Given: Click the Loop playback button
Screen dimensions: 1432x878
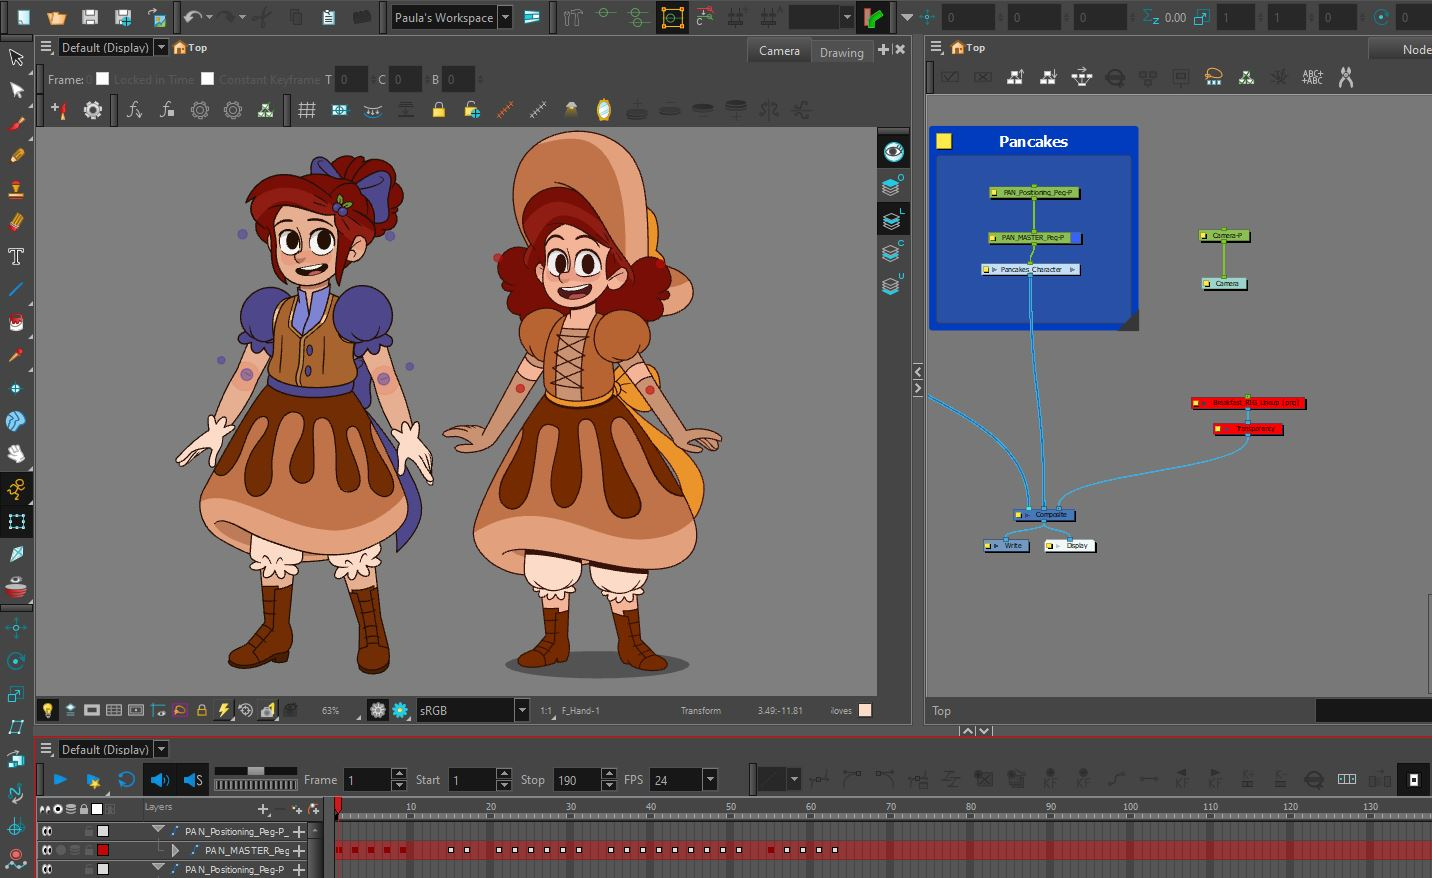Looking at the screenshot, I should pos(126,780).
